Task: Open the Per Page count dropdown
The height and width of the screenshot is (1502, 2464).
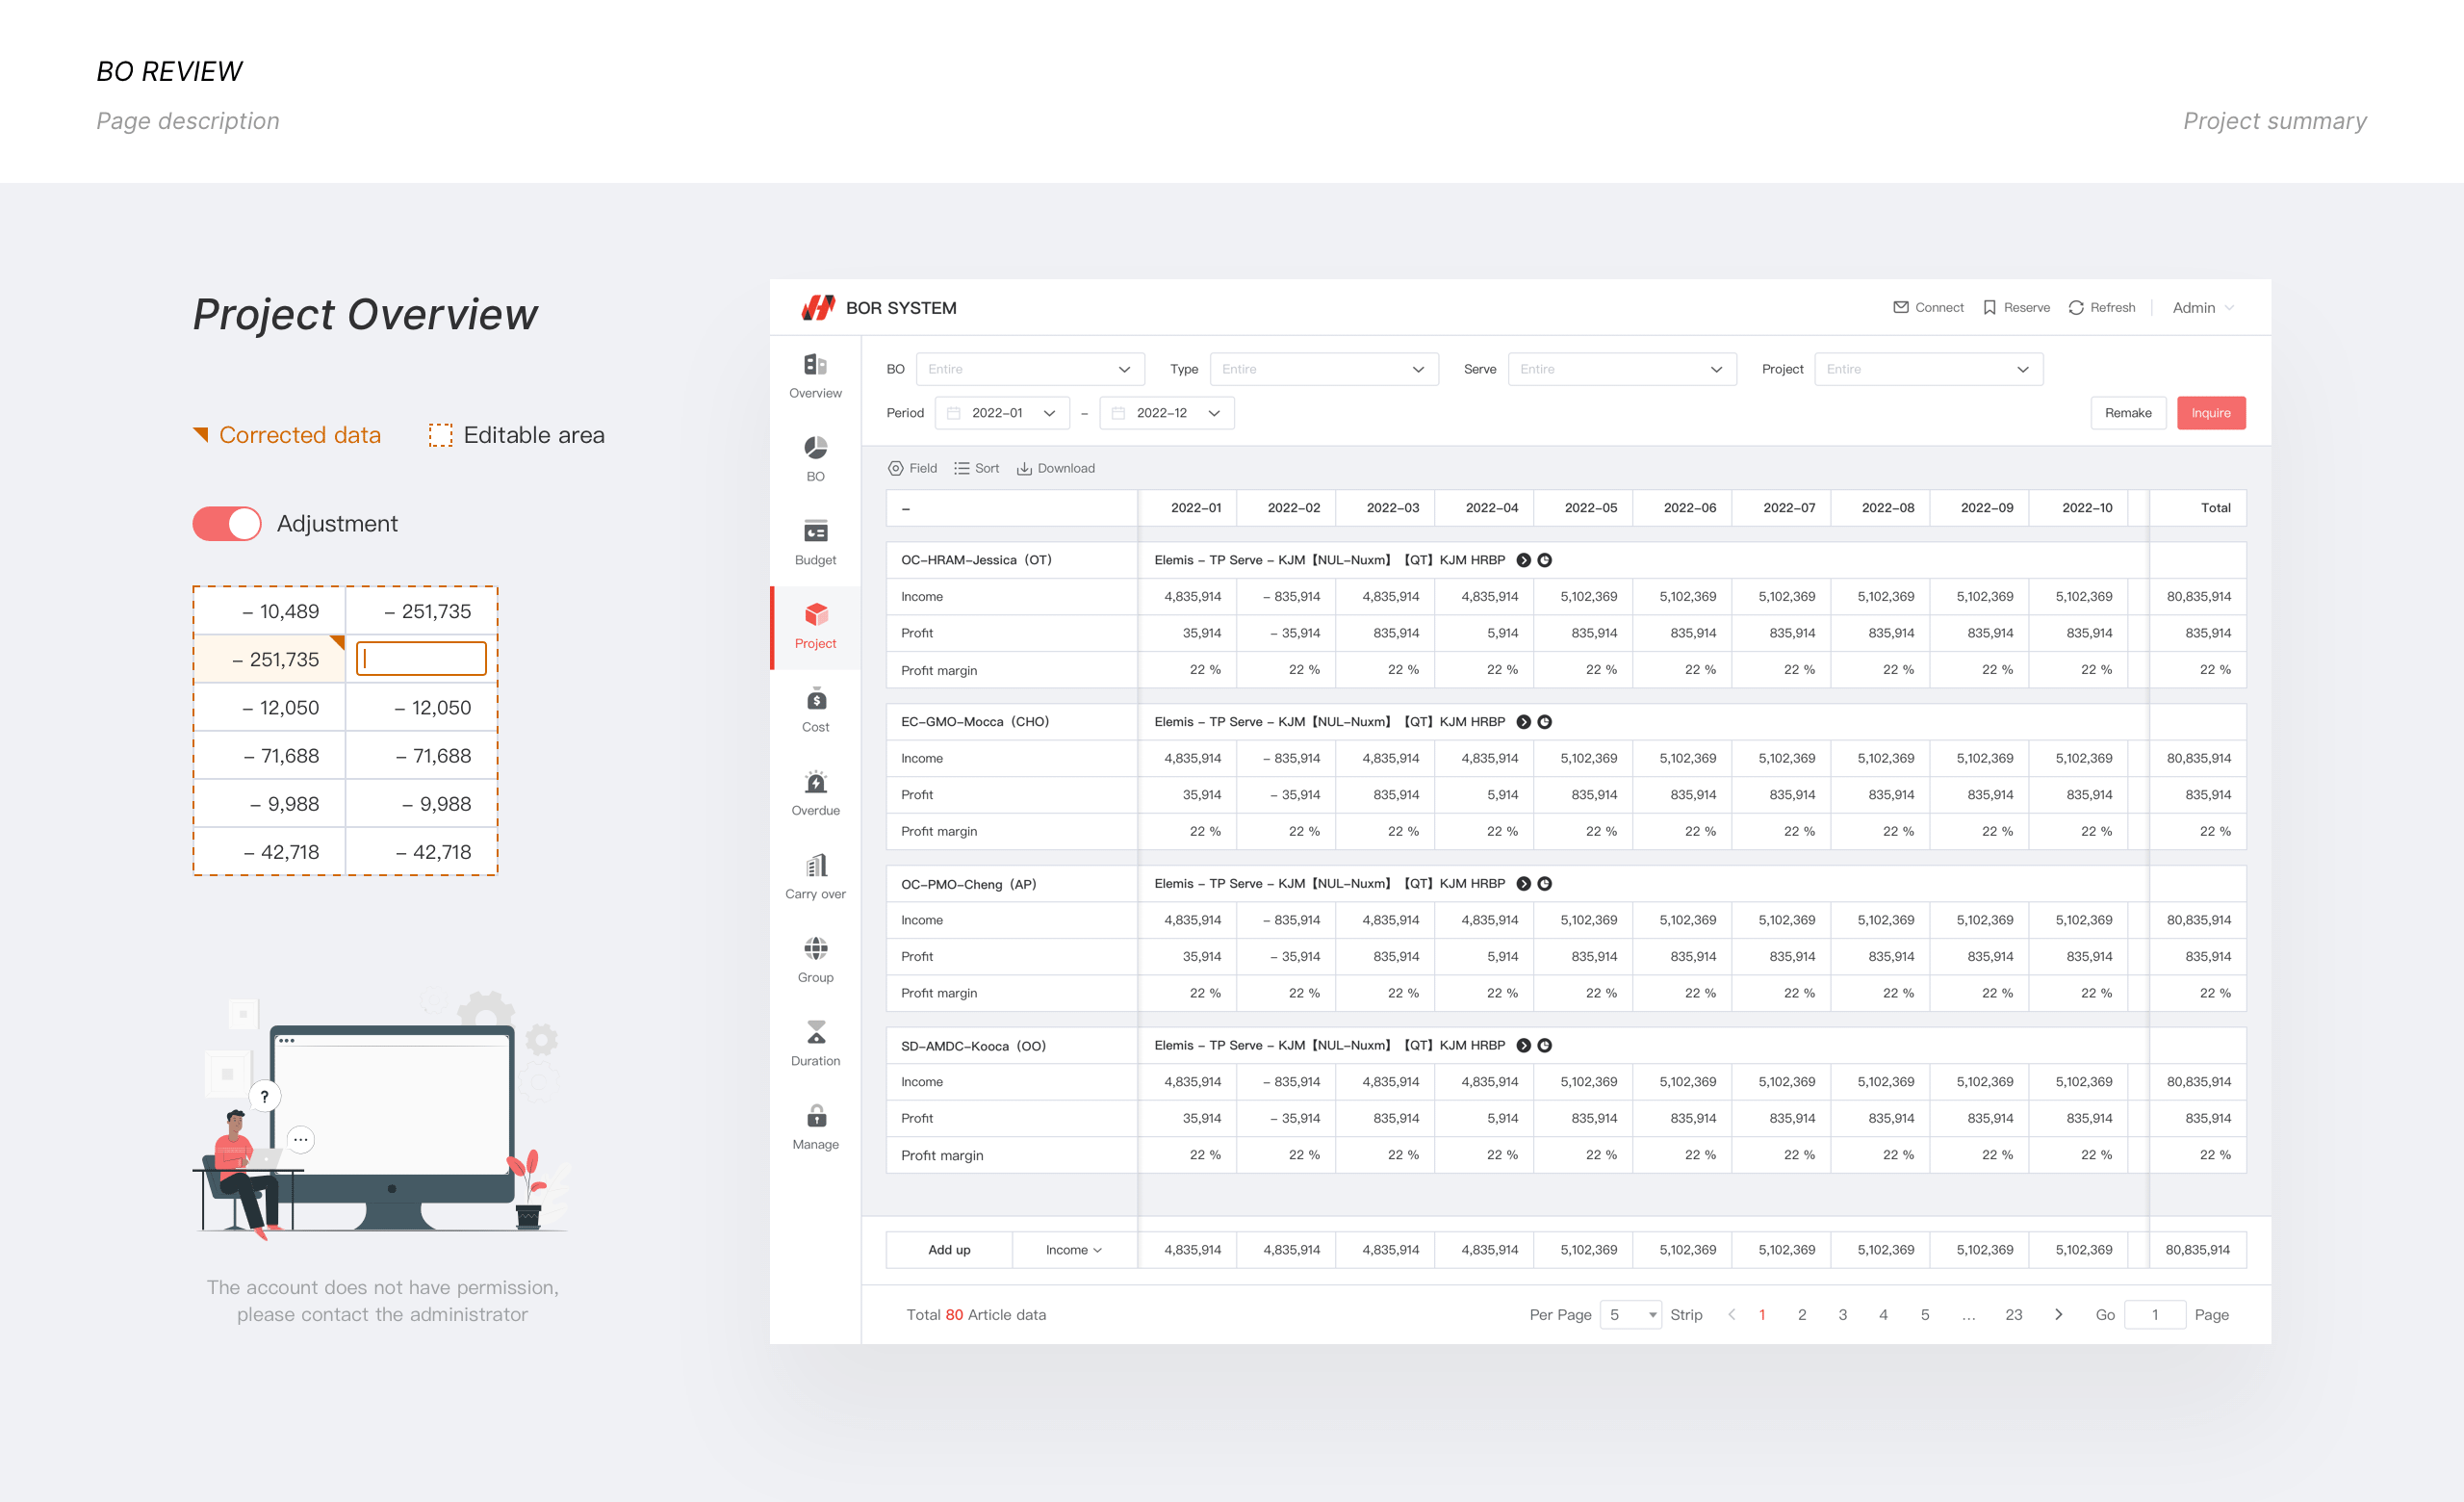Action: point(1630,1314)
